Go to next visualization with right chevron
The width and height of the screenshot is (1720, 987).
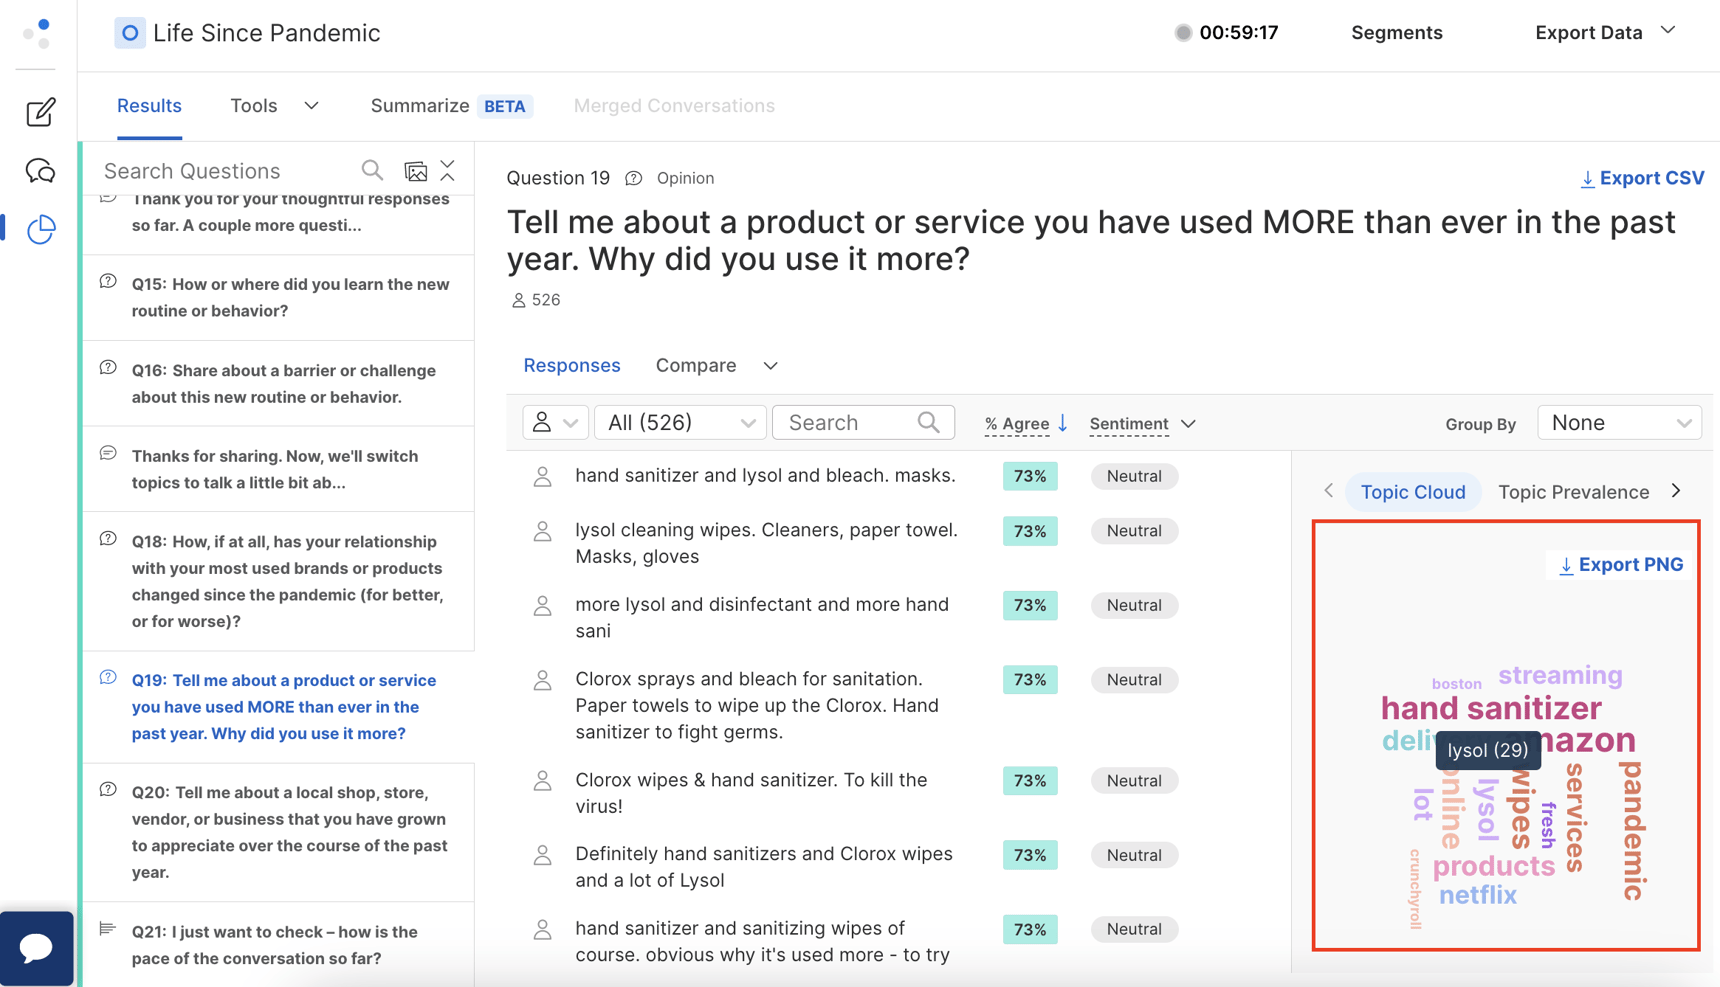tap(1677, 491)
